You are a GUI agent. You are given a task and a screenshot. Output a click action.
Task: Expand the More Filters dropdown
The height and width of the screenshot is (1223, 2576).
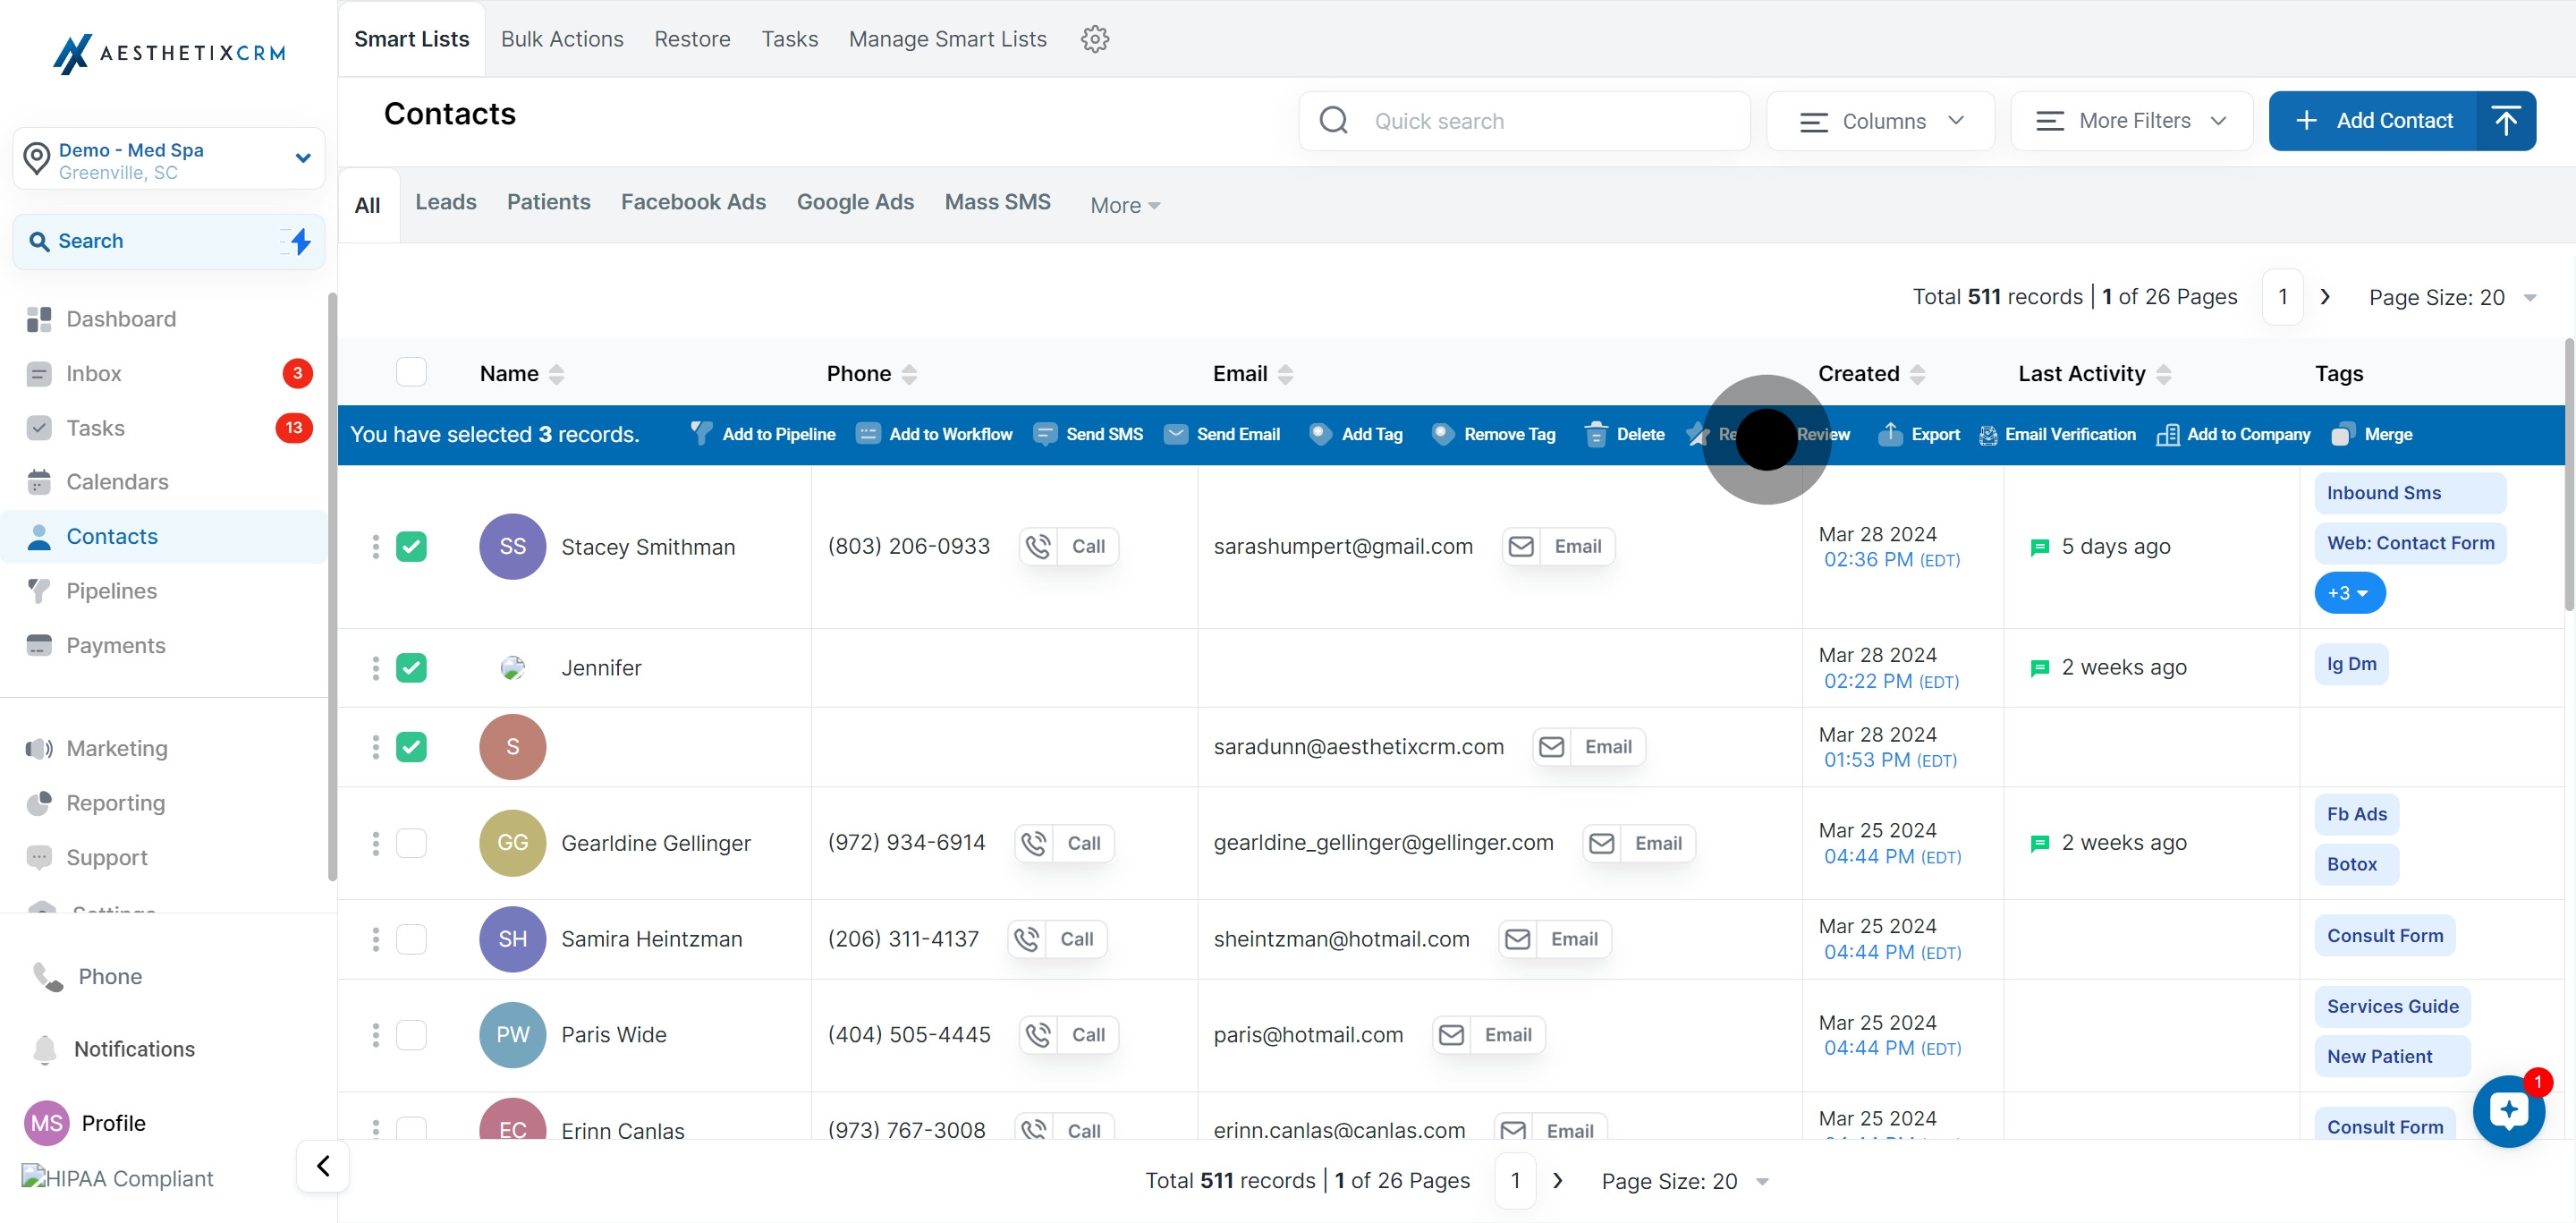2131,121
